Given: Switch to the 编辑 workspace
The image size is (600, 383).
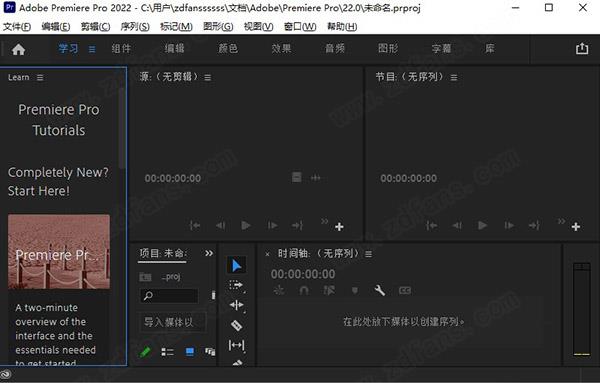Looking at the screenshot, I should 174,49.
